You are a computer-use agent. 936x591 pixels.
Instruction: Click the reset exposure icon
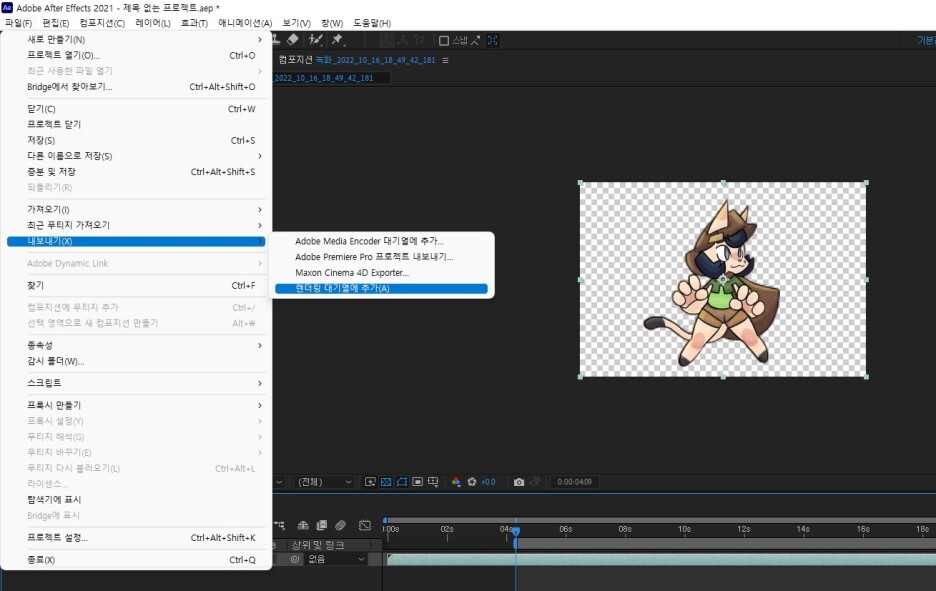[x=472, y=482]
